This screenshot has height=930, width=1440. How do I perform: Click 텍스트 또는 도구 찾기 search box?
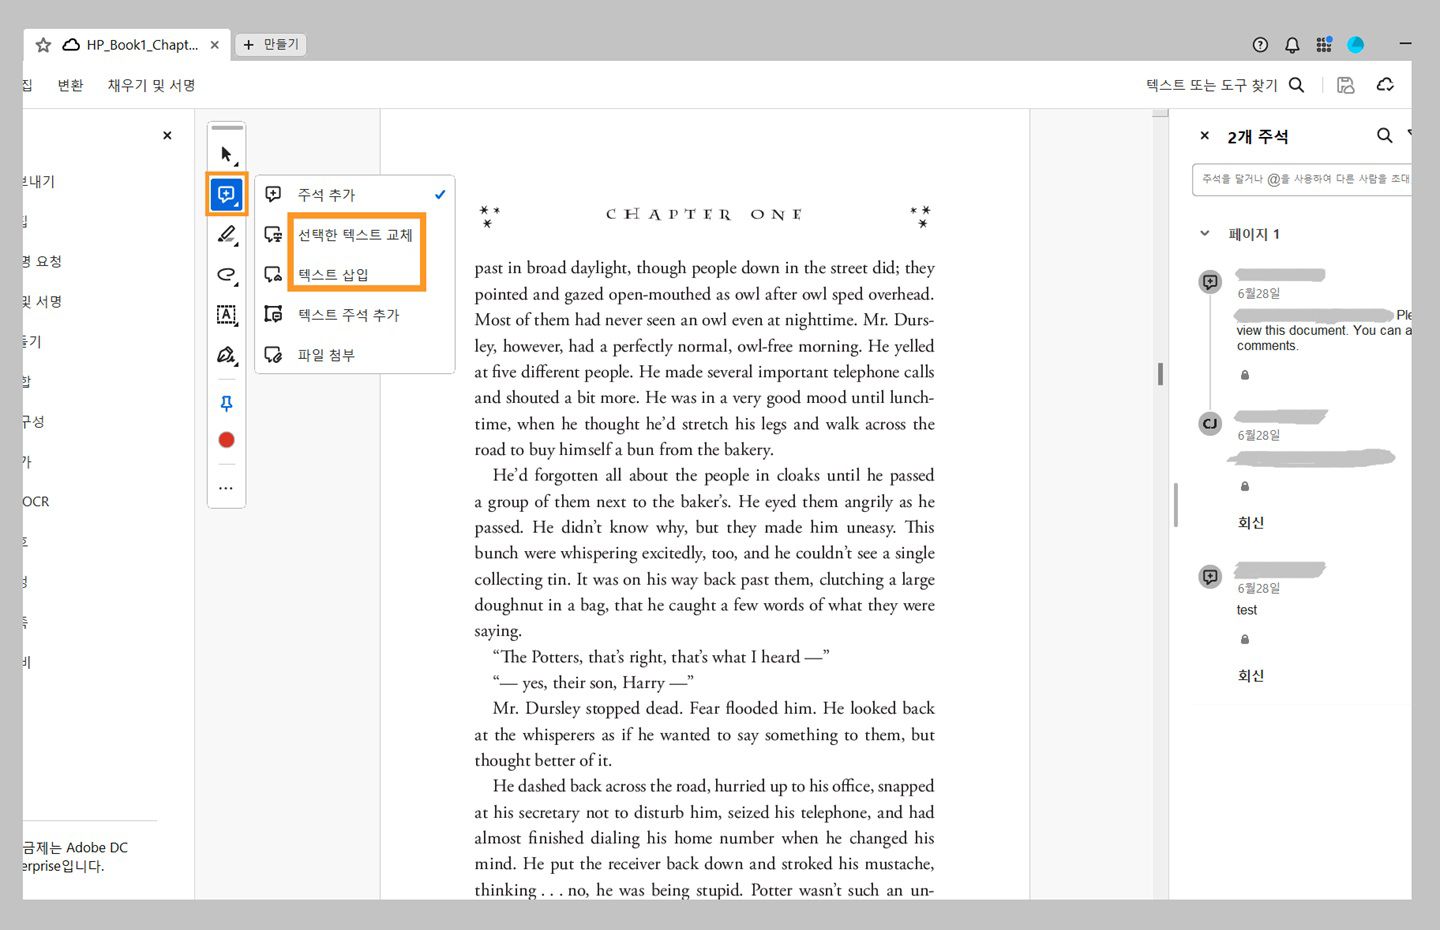click(x=1225, y=85)
